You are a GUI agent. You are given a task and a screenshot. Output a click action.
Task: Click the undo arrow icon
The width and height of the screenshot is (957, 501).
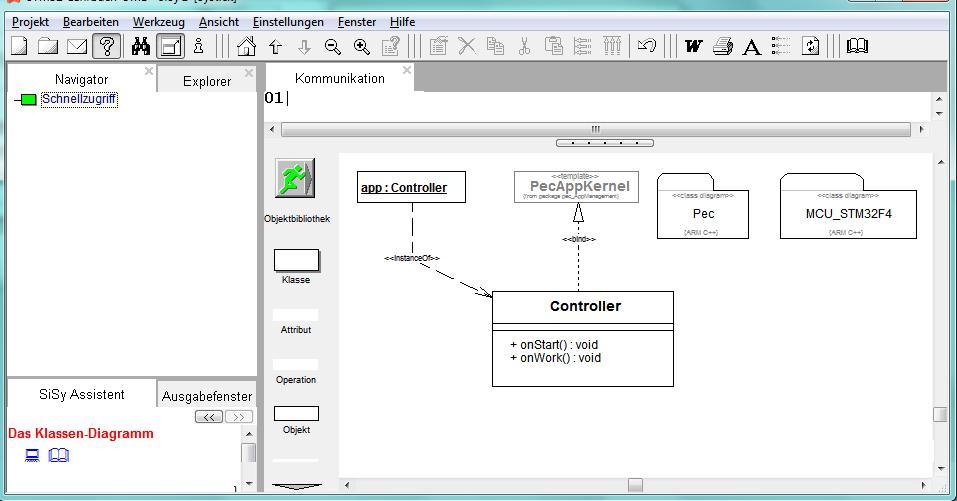[646, 45]
